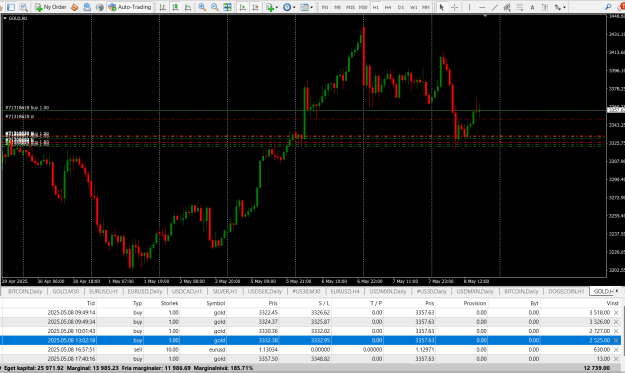Open the Data Window magnifier icon

tap(24, 7)
